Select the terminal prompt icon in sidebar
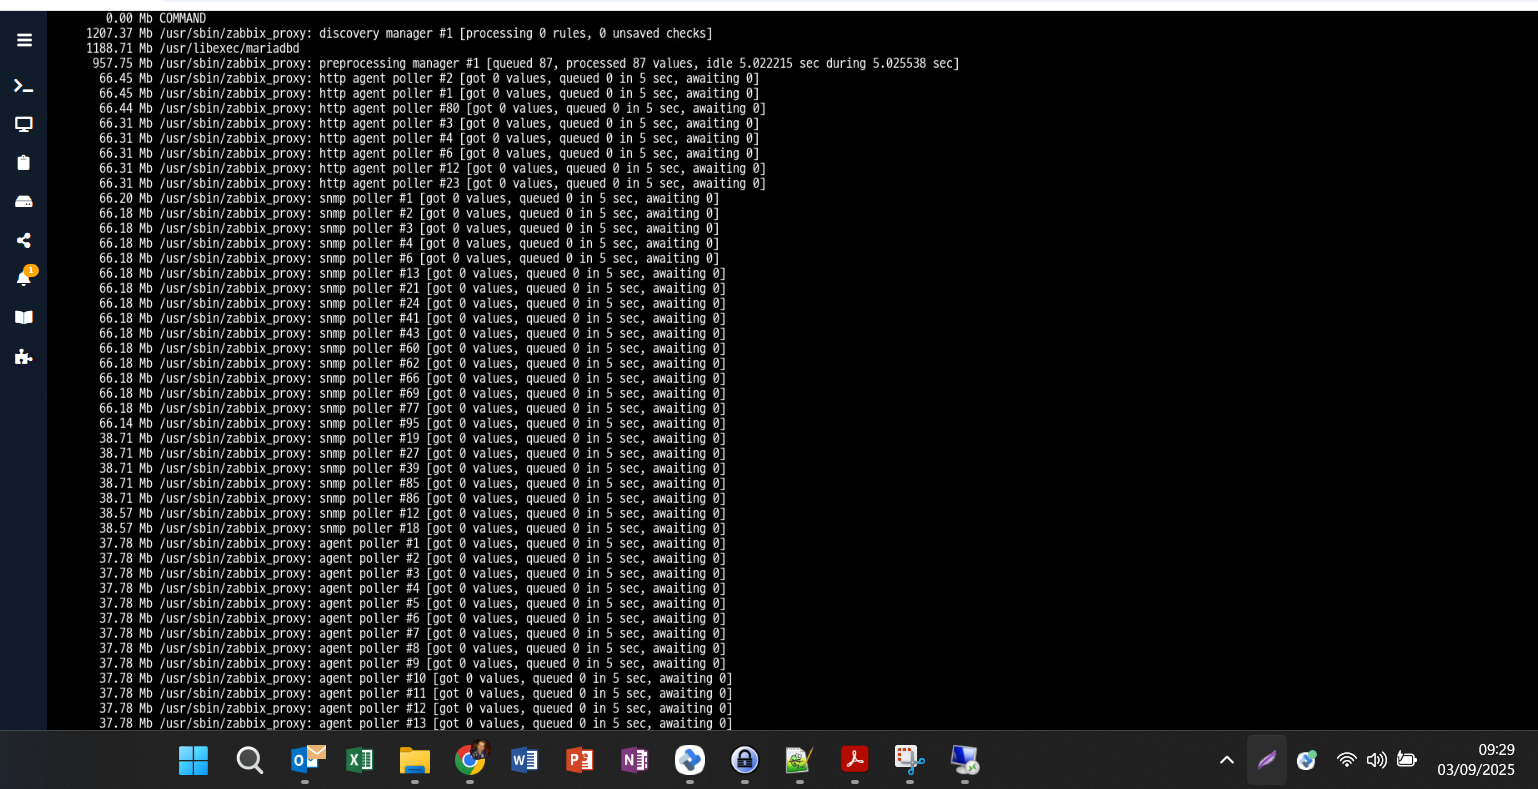Viewport: 1538px width, 789px height. tap(24, 86)
